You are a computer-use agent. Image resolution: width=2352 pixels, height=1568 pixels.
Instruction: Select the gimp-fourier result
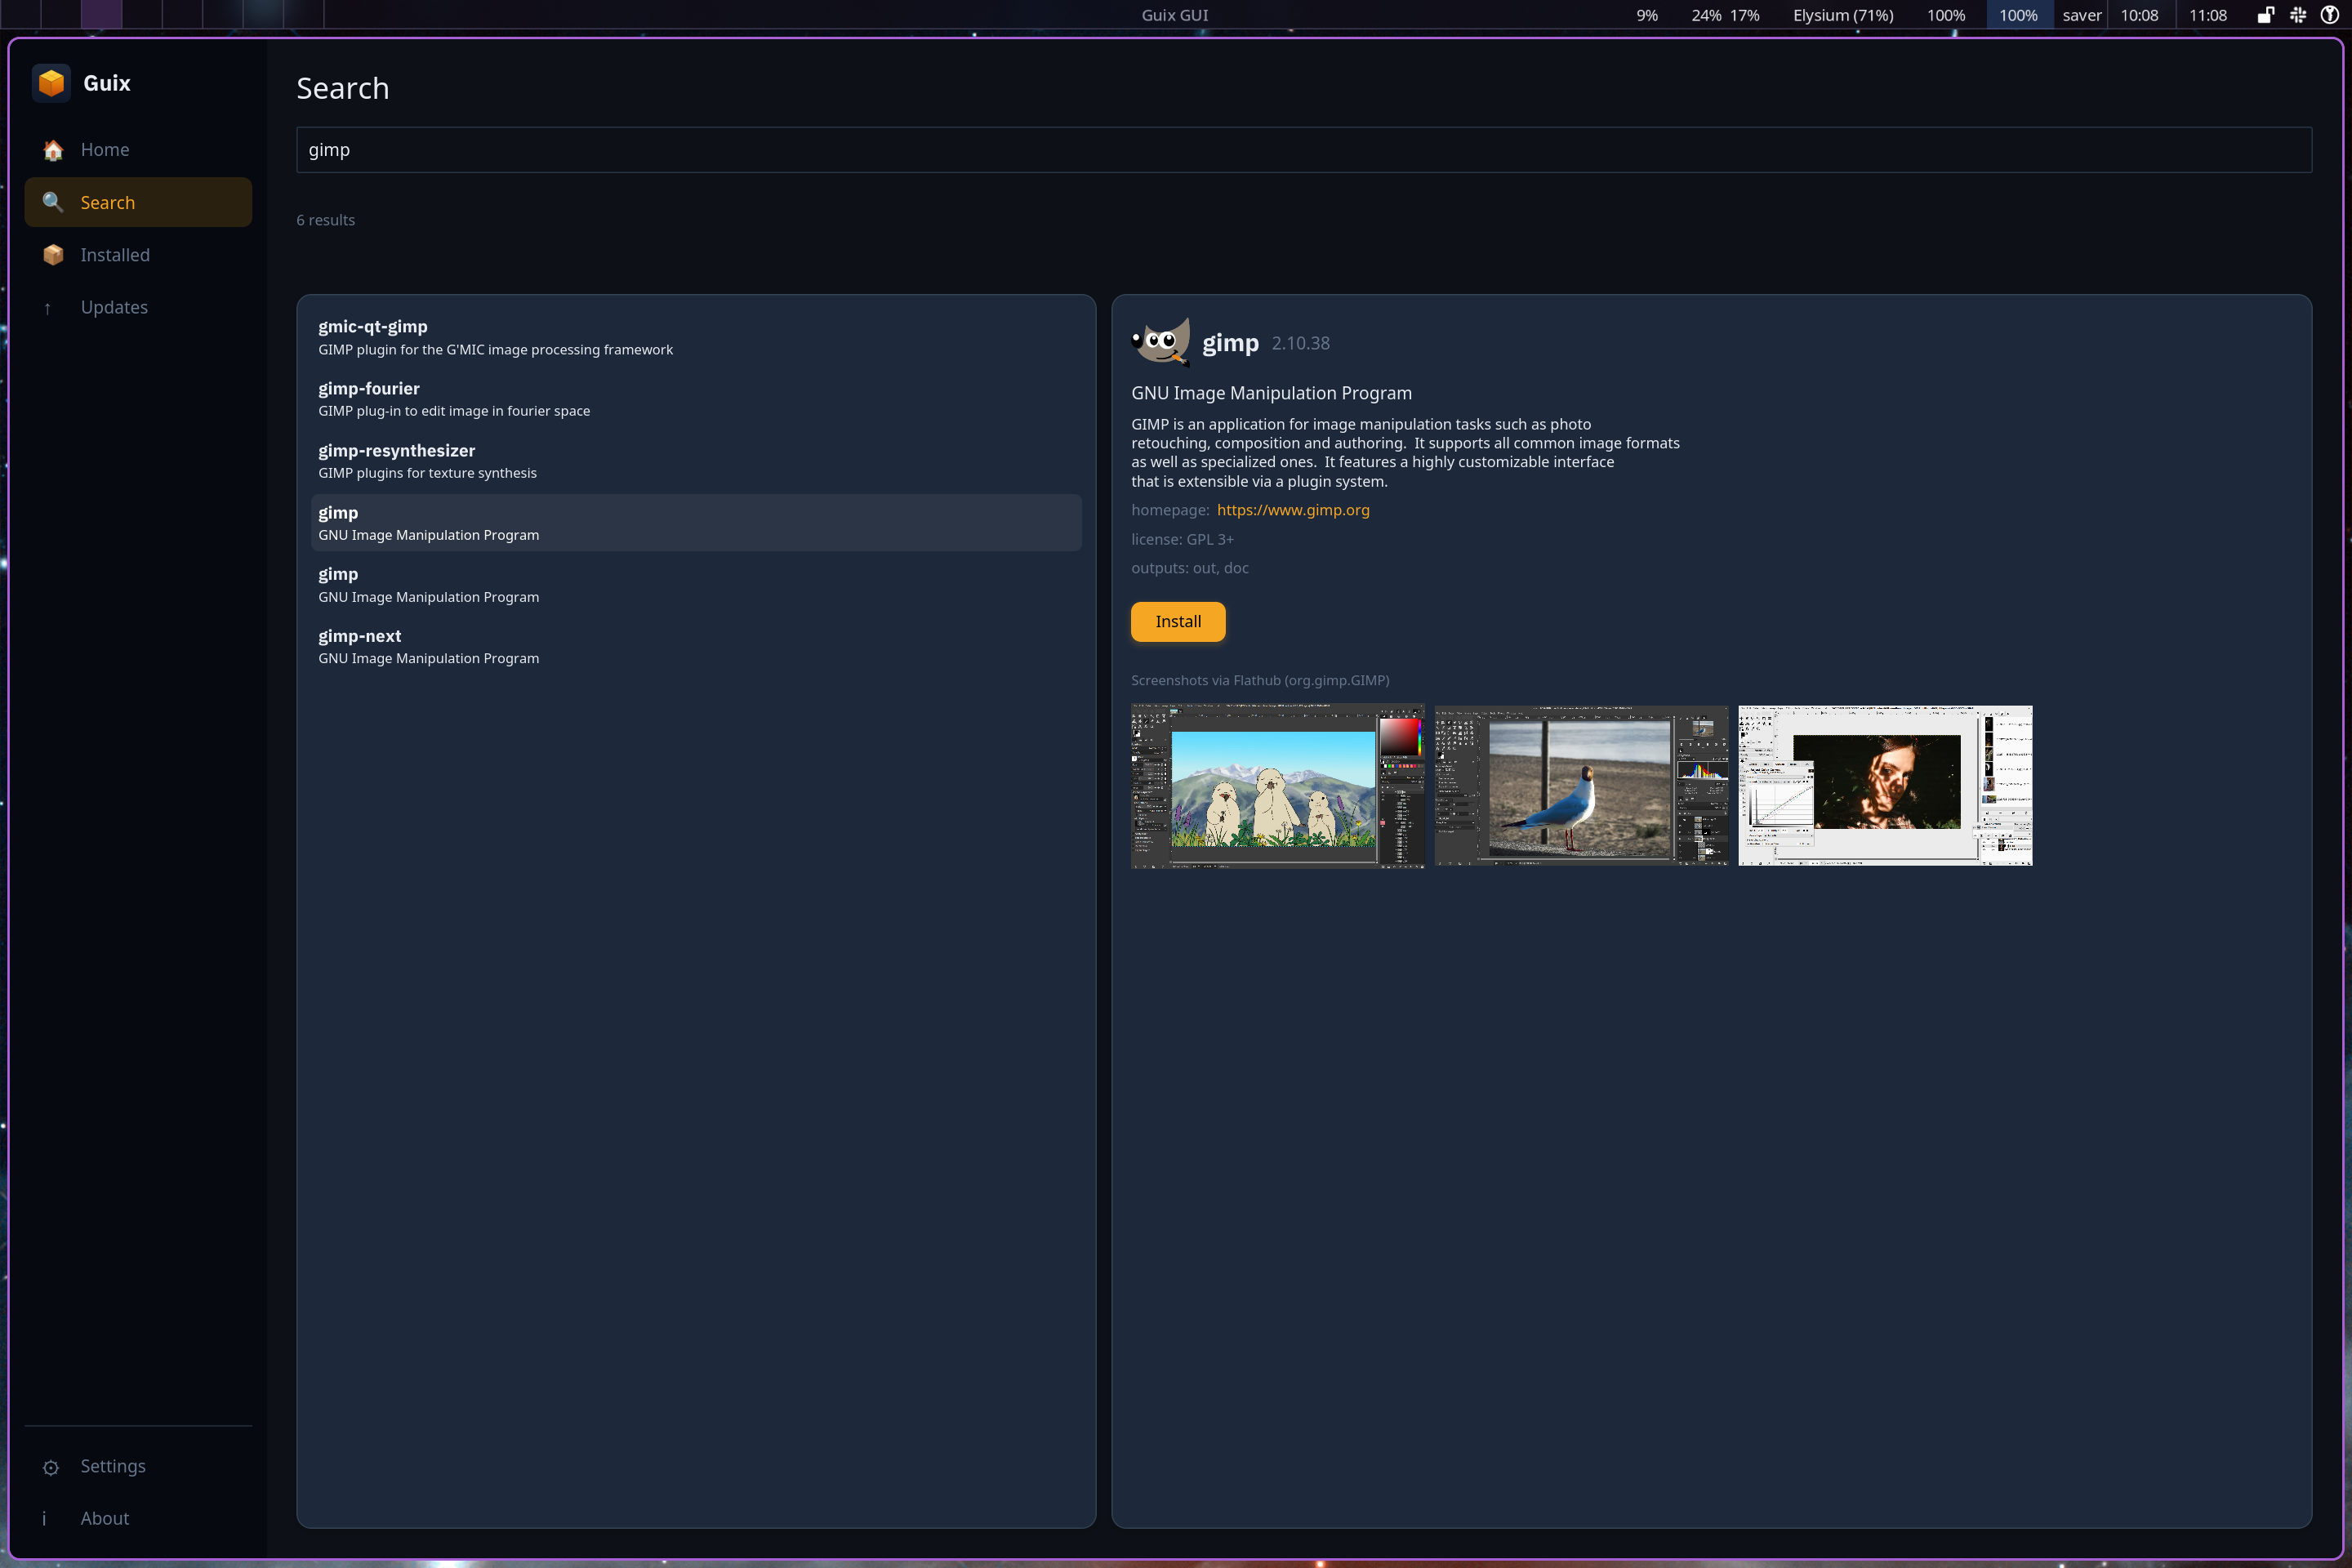[696, 399]
